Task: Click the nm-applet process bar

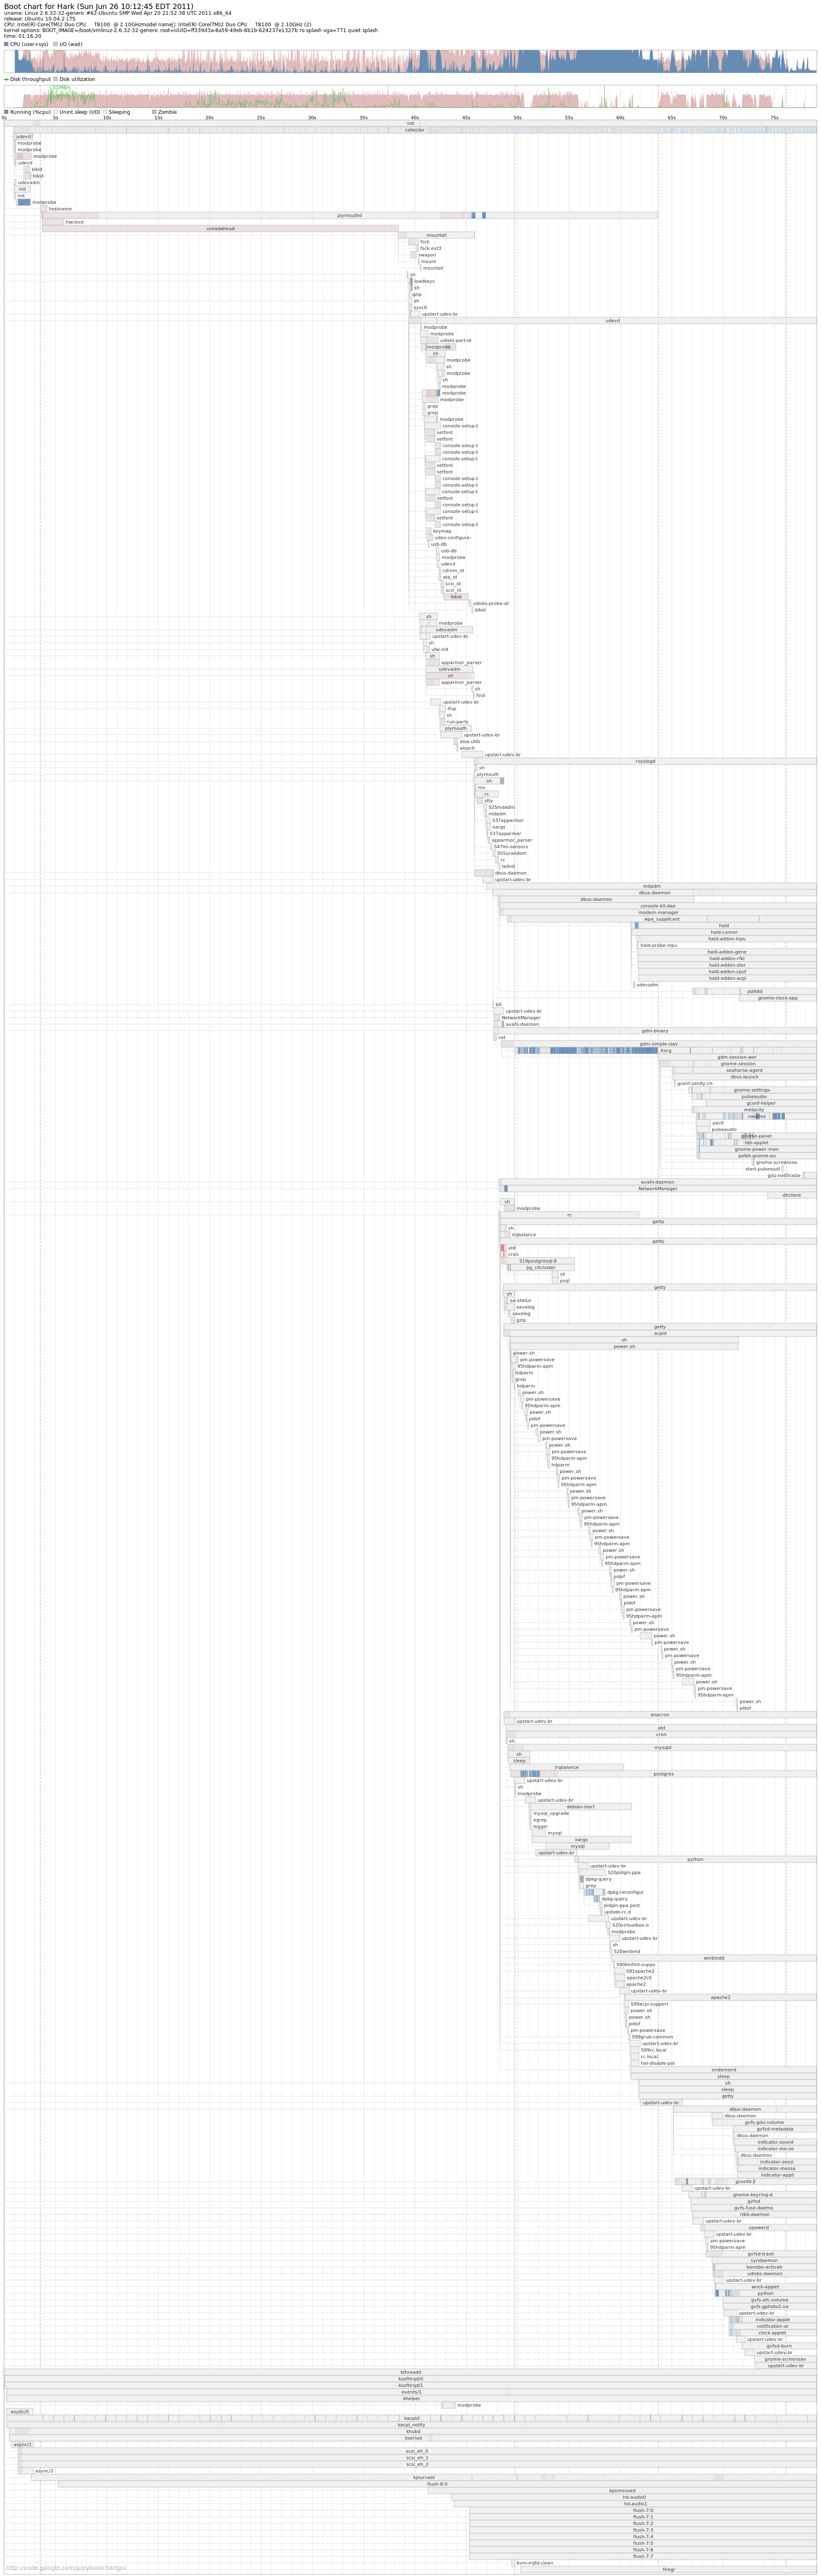Action: (756, 1142)
